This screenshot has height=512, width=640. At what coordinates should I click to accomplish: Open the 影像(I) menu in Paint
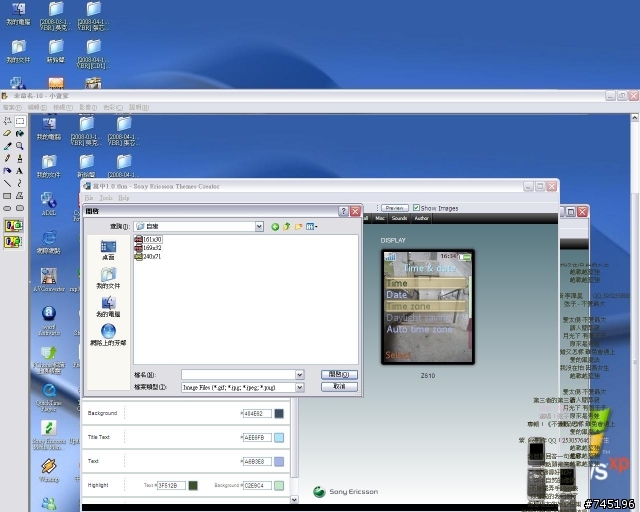88,107
